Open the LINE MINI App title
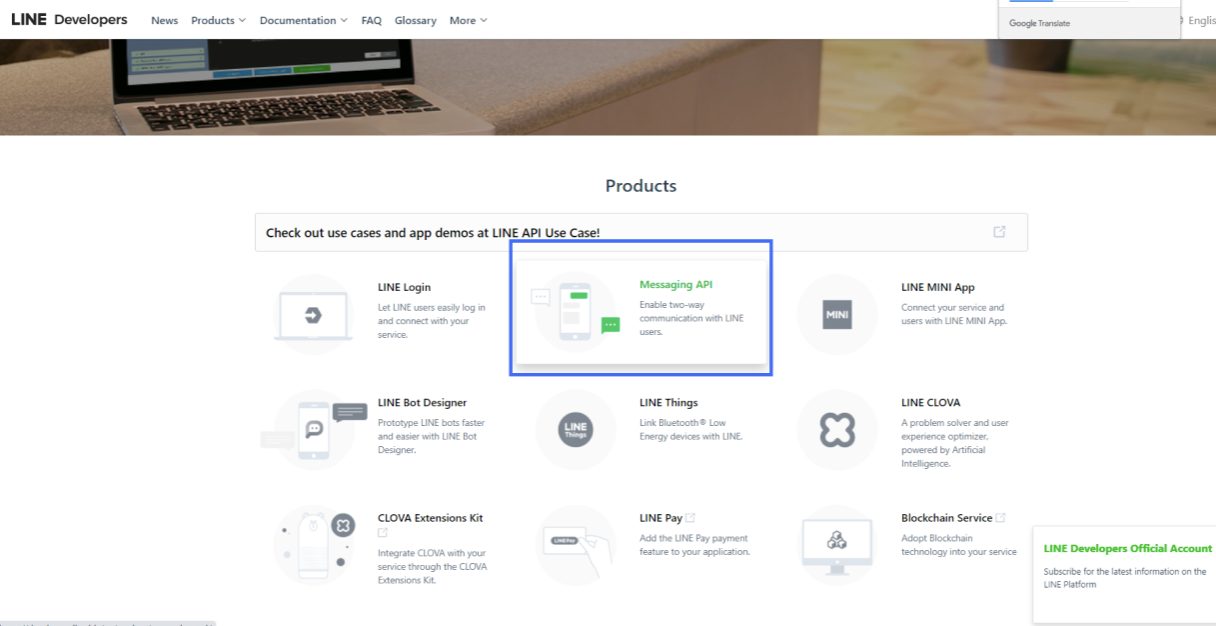This screenshot has width=1216, height=626. [938, 287]
